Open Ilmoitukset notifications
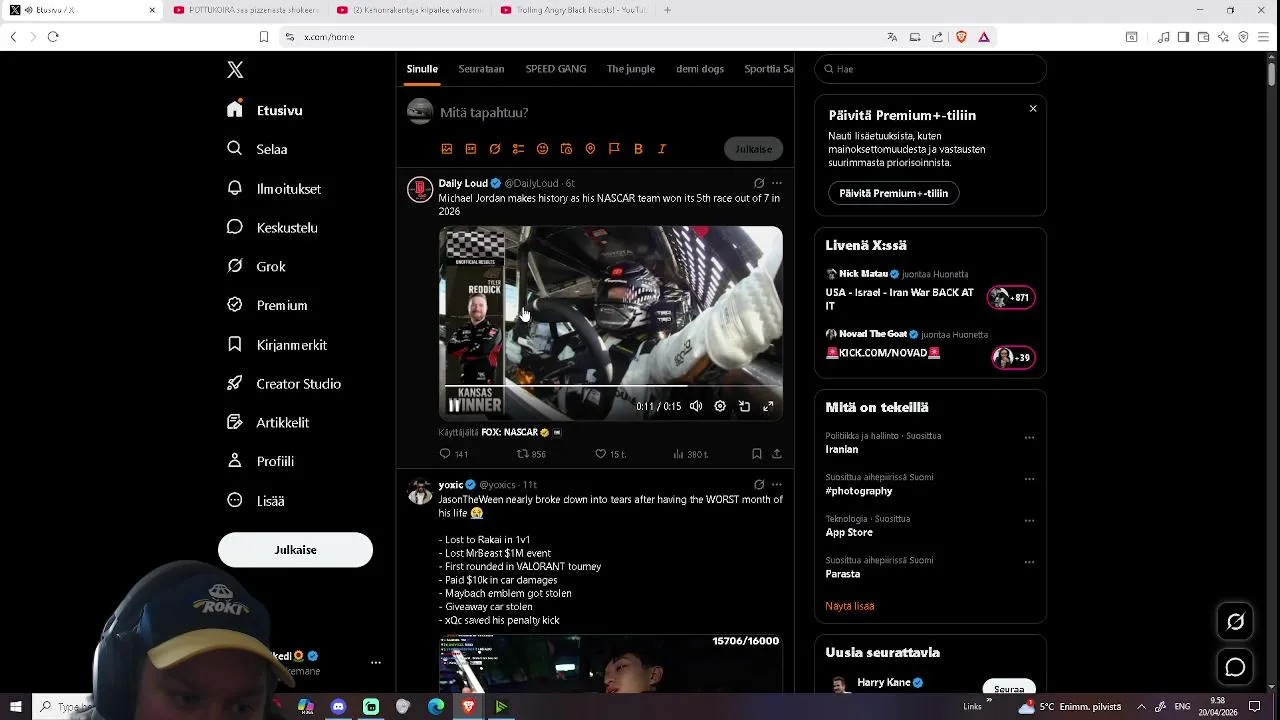1280x720 pixels. [x=274, y=188]
